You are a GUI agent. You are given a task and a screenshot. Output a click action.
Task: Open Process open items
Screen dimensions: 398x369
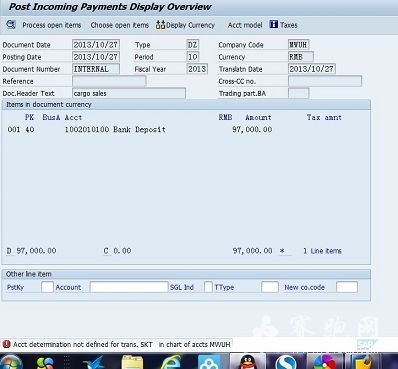coord(52,25)
